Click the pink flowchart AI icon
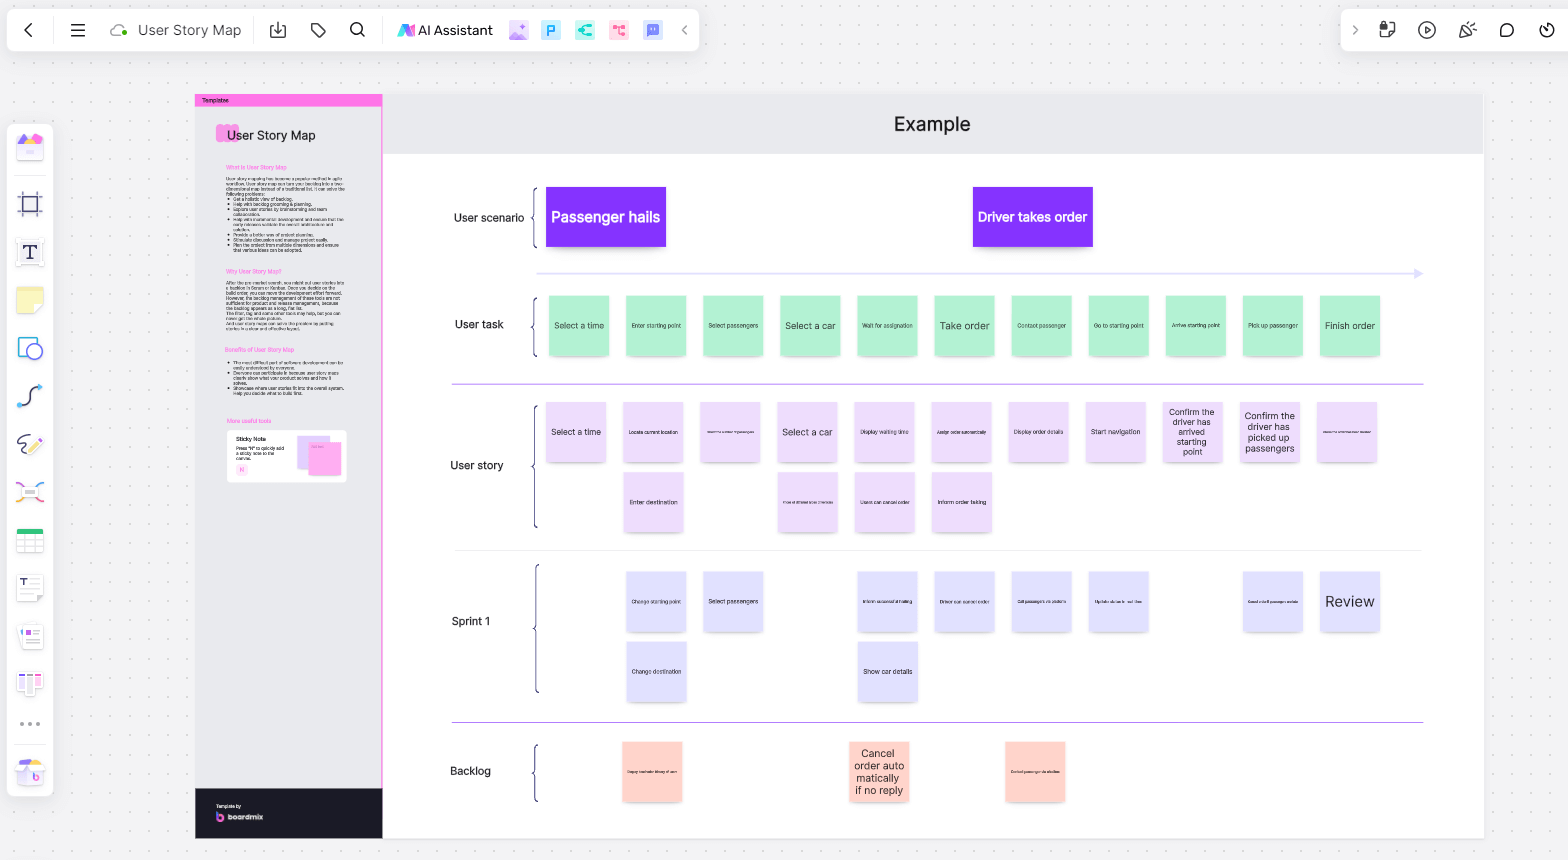The image size is (1568, 860). (619, 30)
